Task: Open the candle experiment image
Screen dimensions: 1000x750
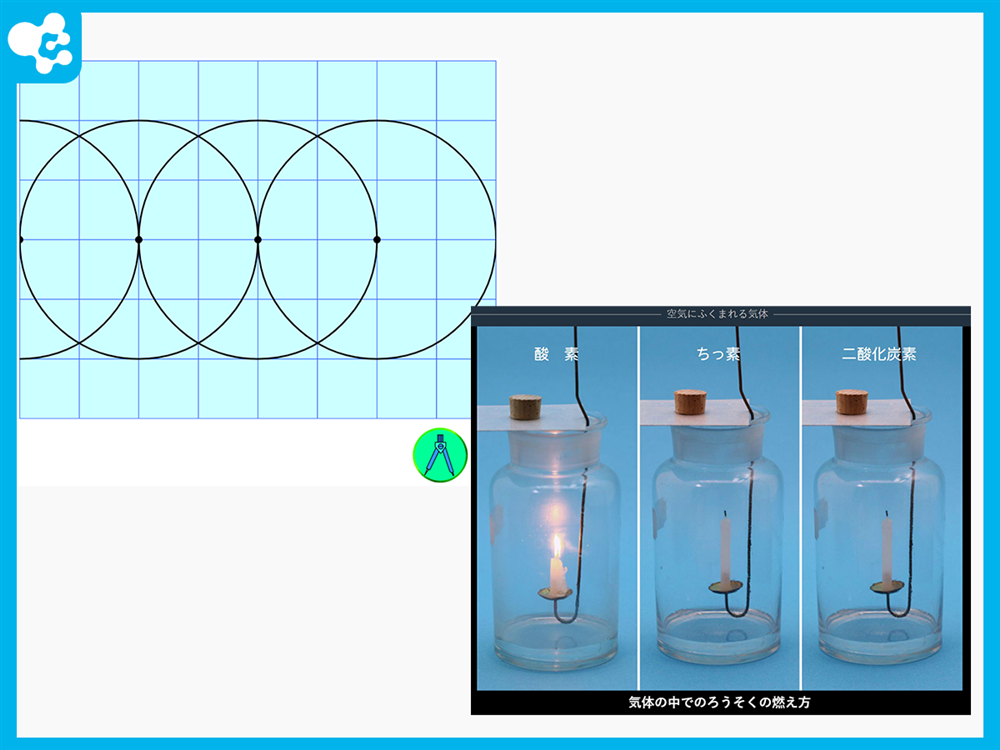Action: pos(721,510)
